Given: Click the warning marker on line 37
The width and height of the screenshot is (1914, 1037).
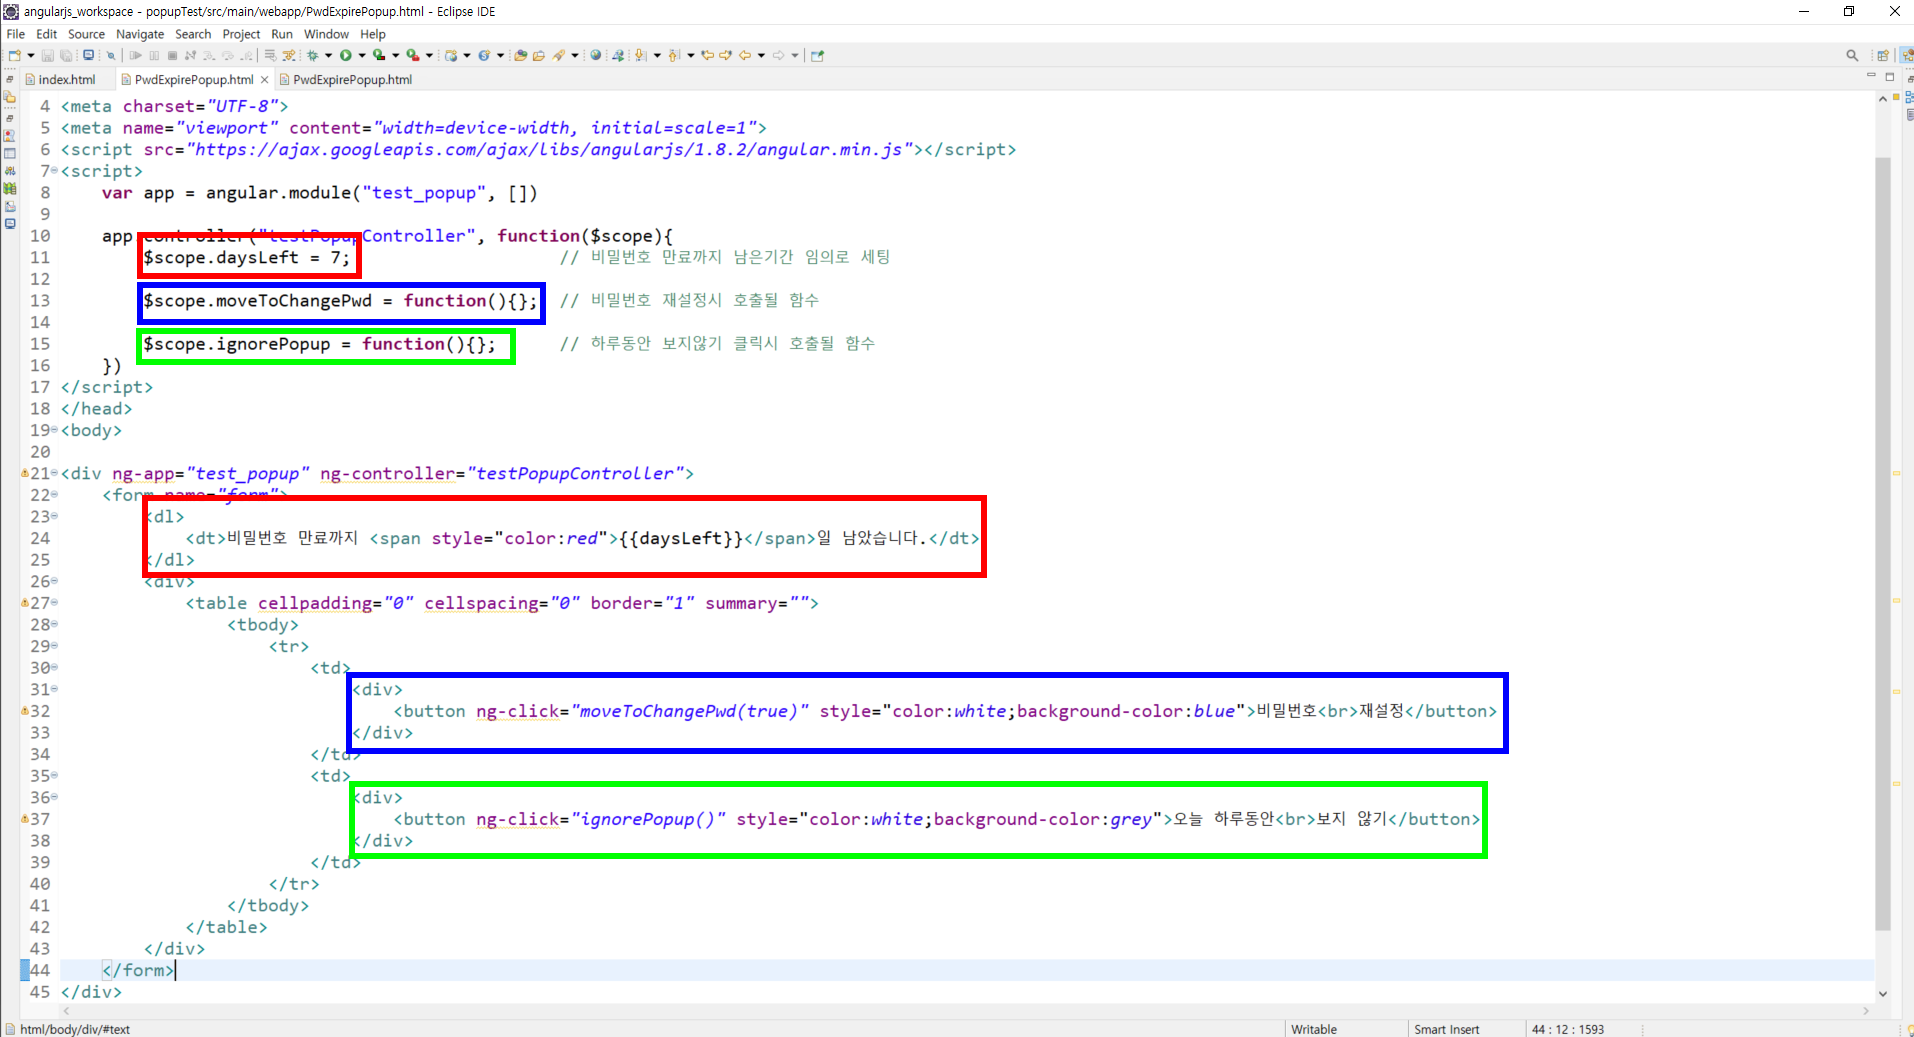Looking at the screenshot, I should click(x=24, y=819).
